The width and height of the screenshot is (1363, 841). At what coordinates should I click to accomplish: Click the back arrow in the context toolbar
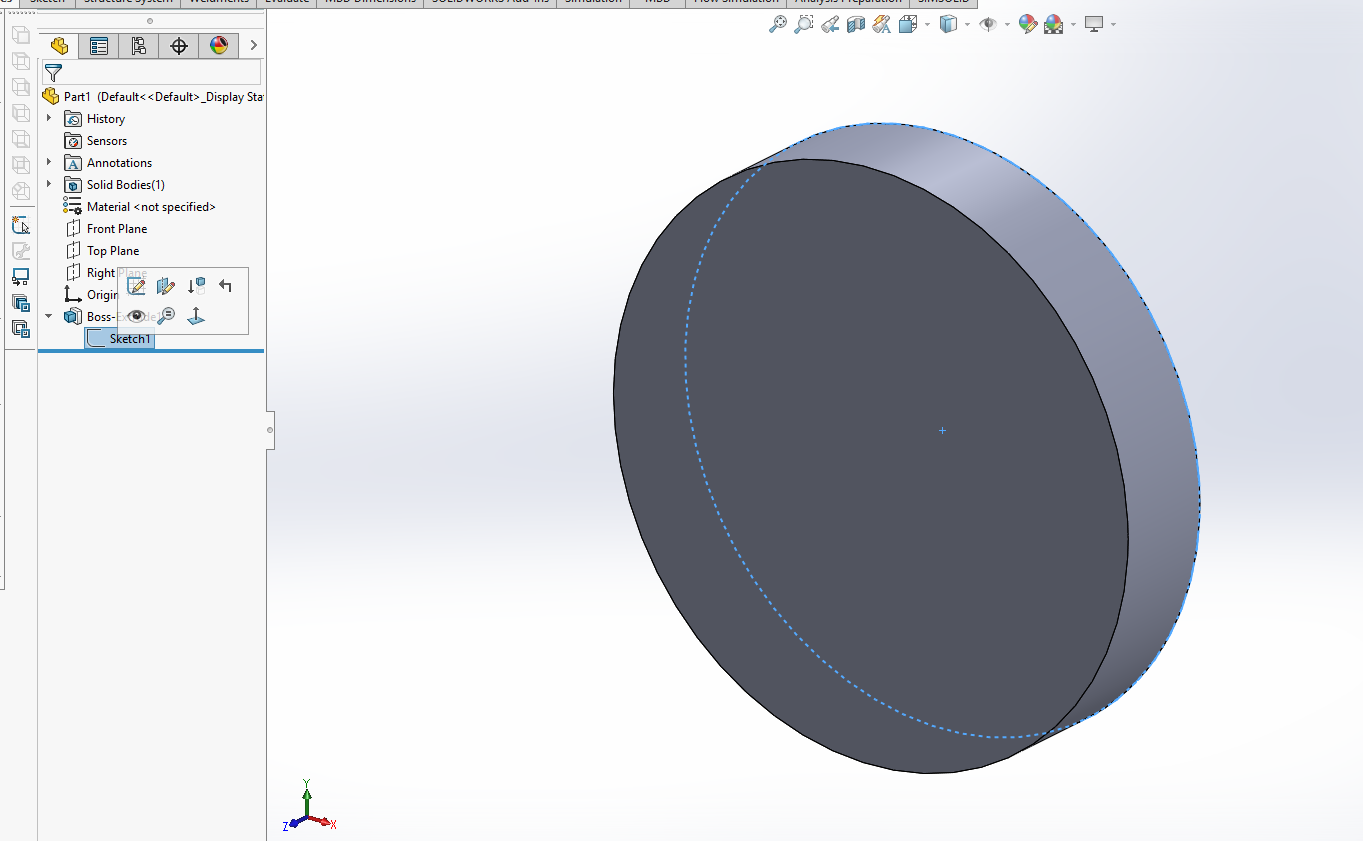tap(226, 287)
